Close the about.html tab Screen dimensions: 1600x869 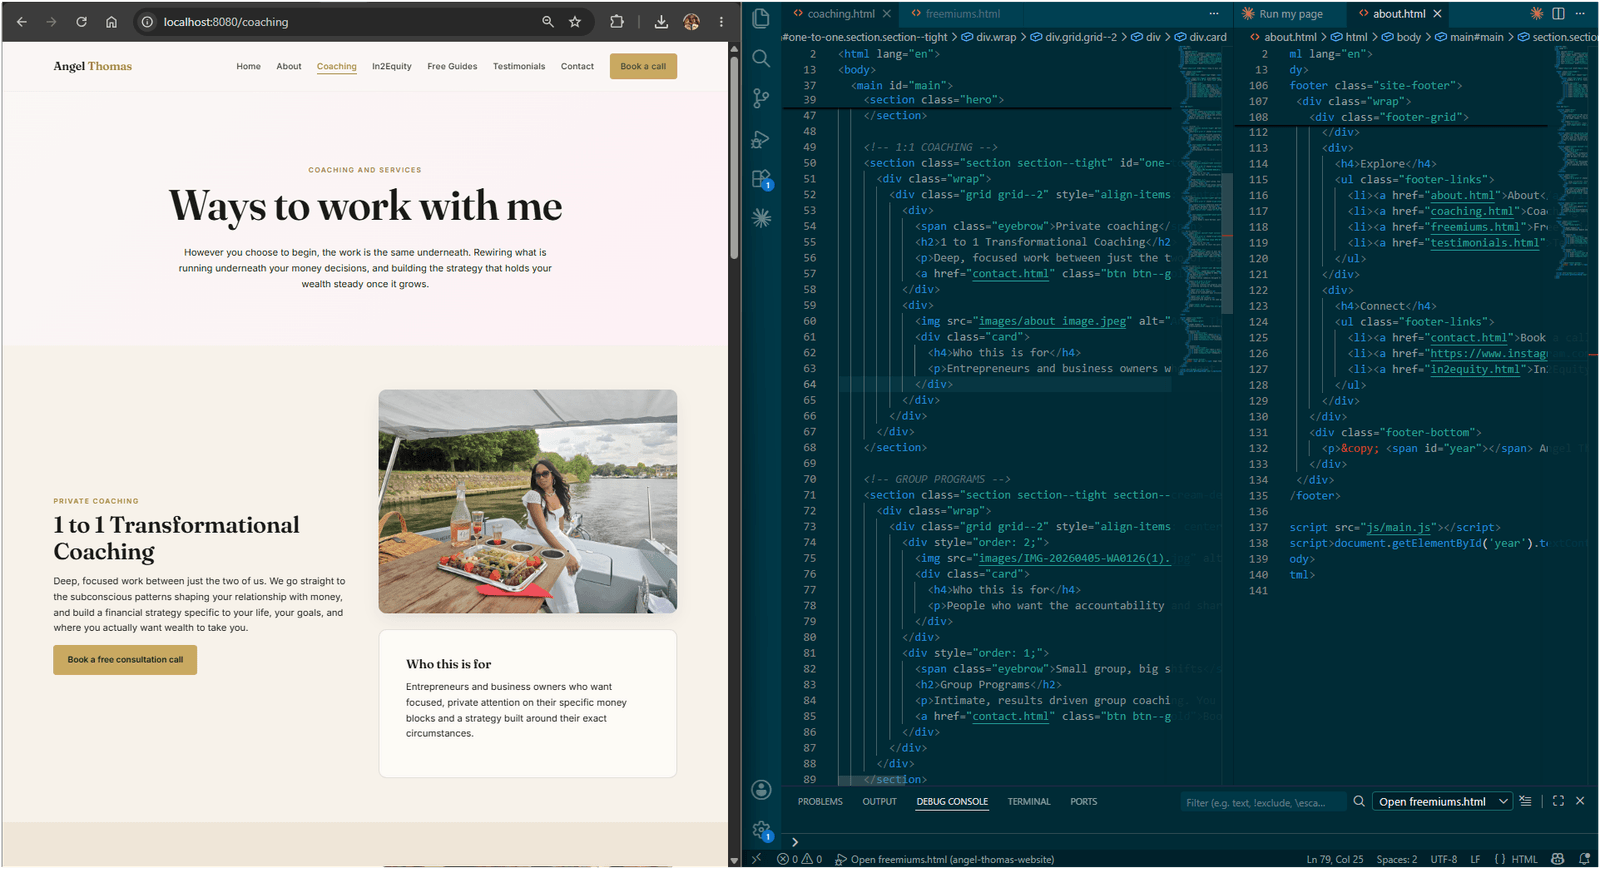[x=1437, y=14]
